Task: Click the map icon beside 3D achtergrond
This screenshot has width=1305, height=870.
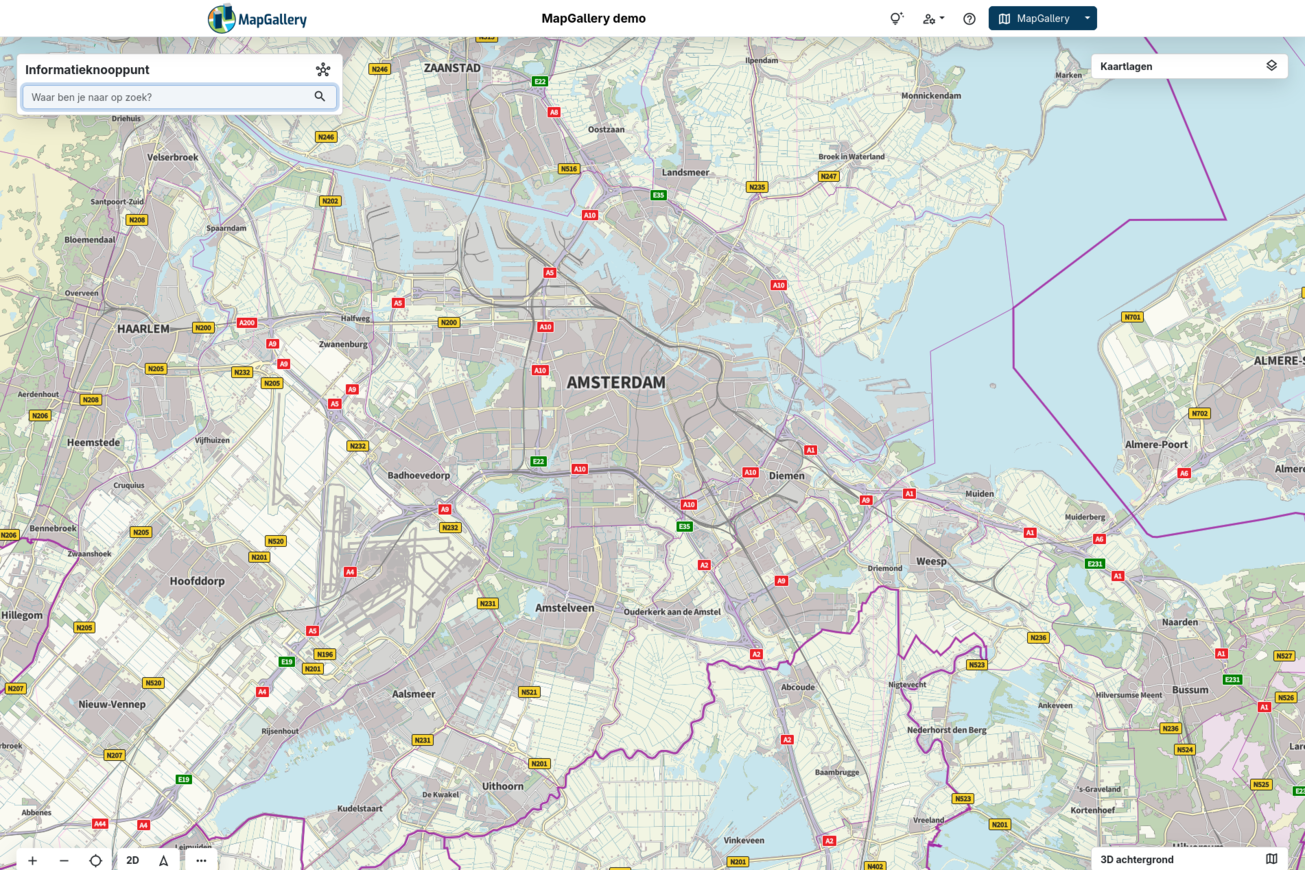Action: 1271,859
